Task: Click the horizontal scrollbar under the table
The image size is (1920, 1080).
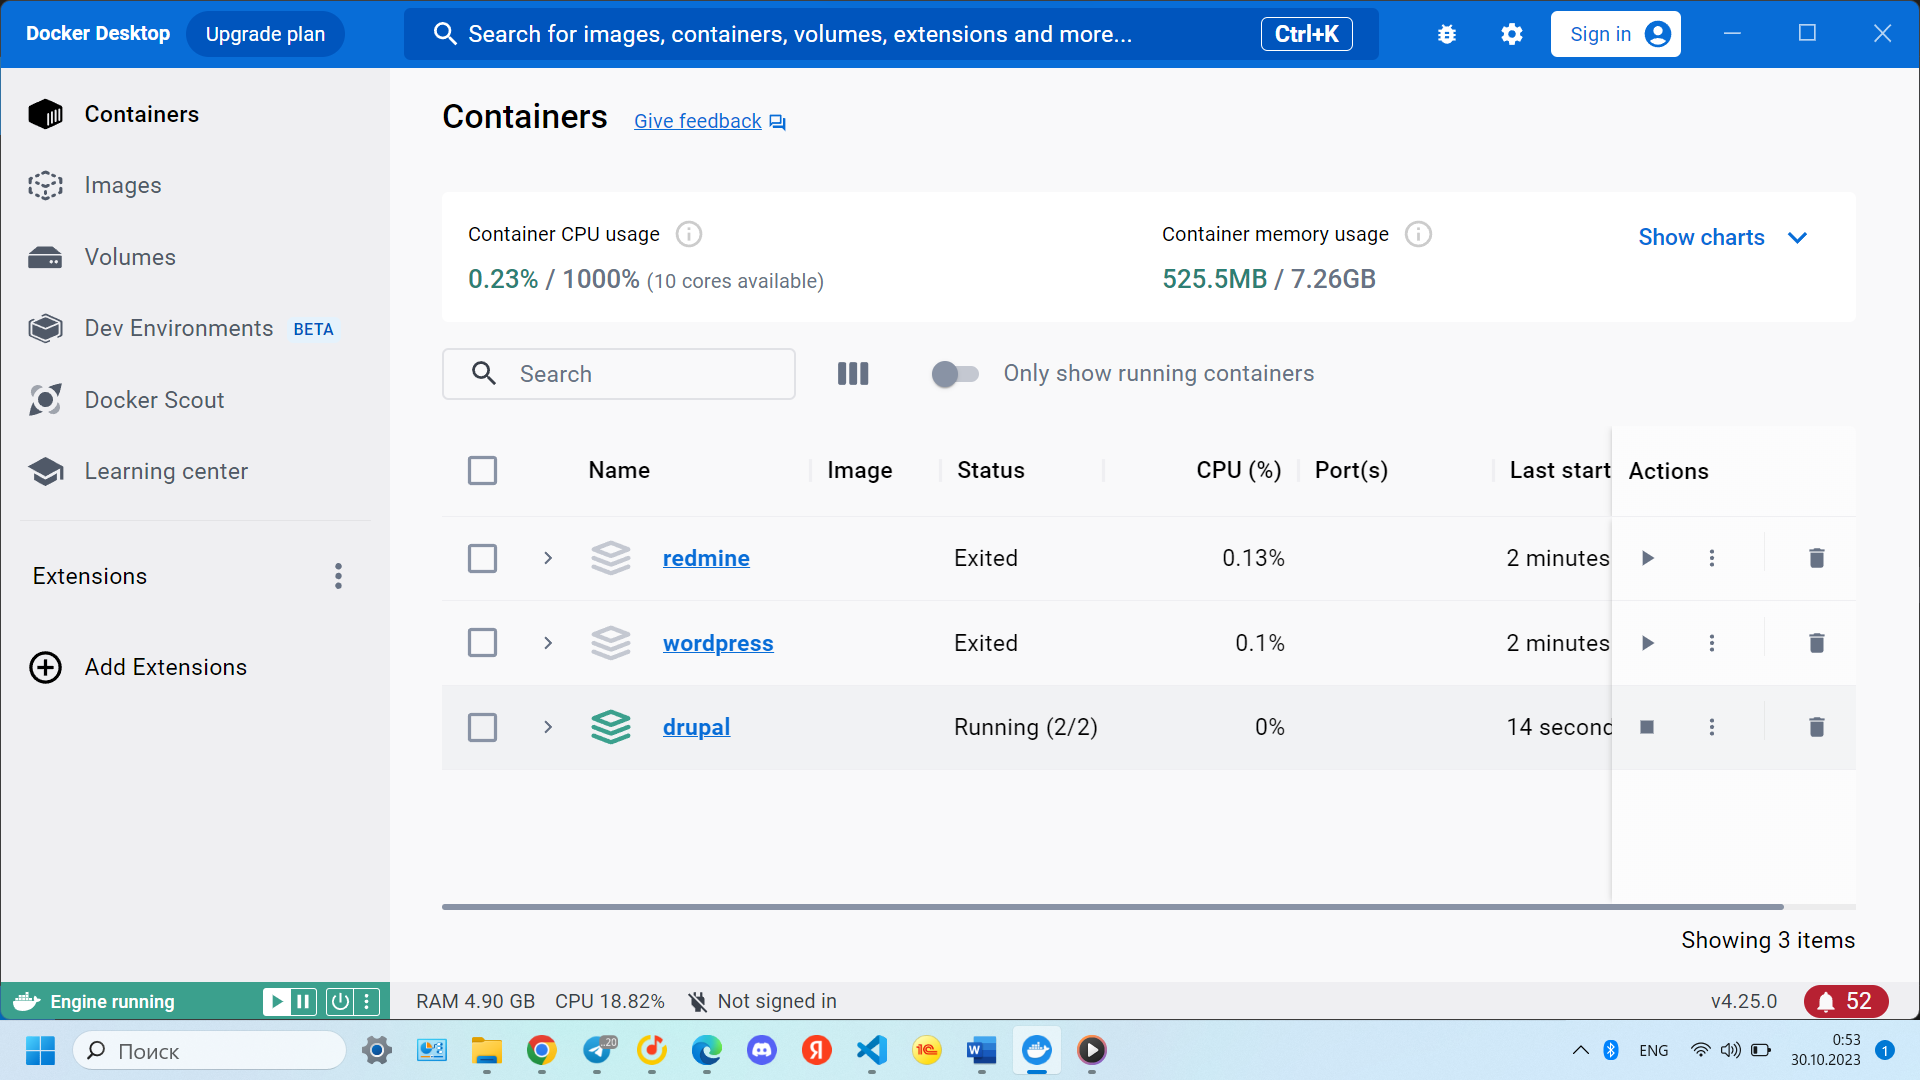Action: click(1112, 907)
